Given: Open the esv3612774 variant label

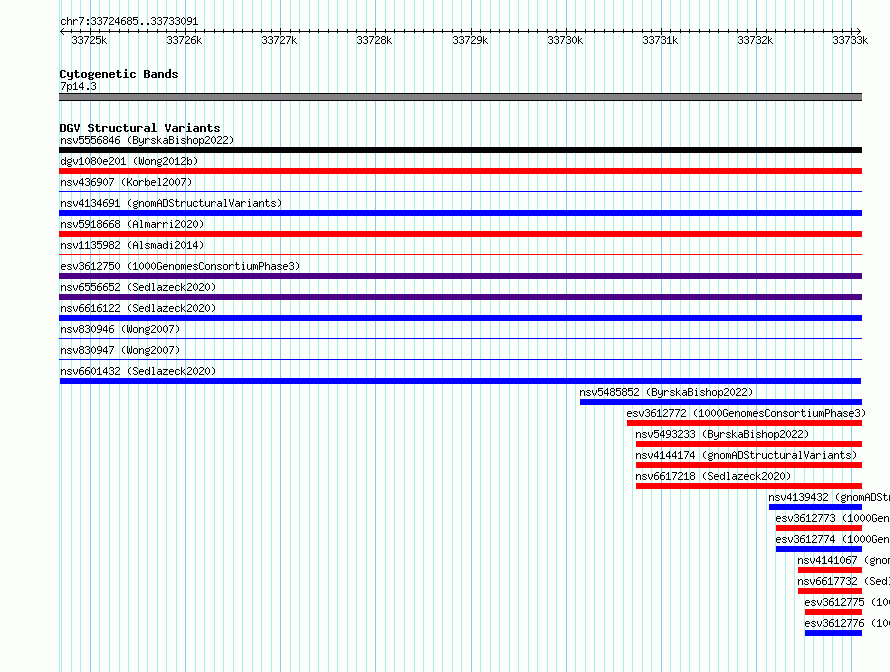Looking at the screenshot, I should (x=832, y=539).
